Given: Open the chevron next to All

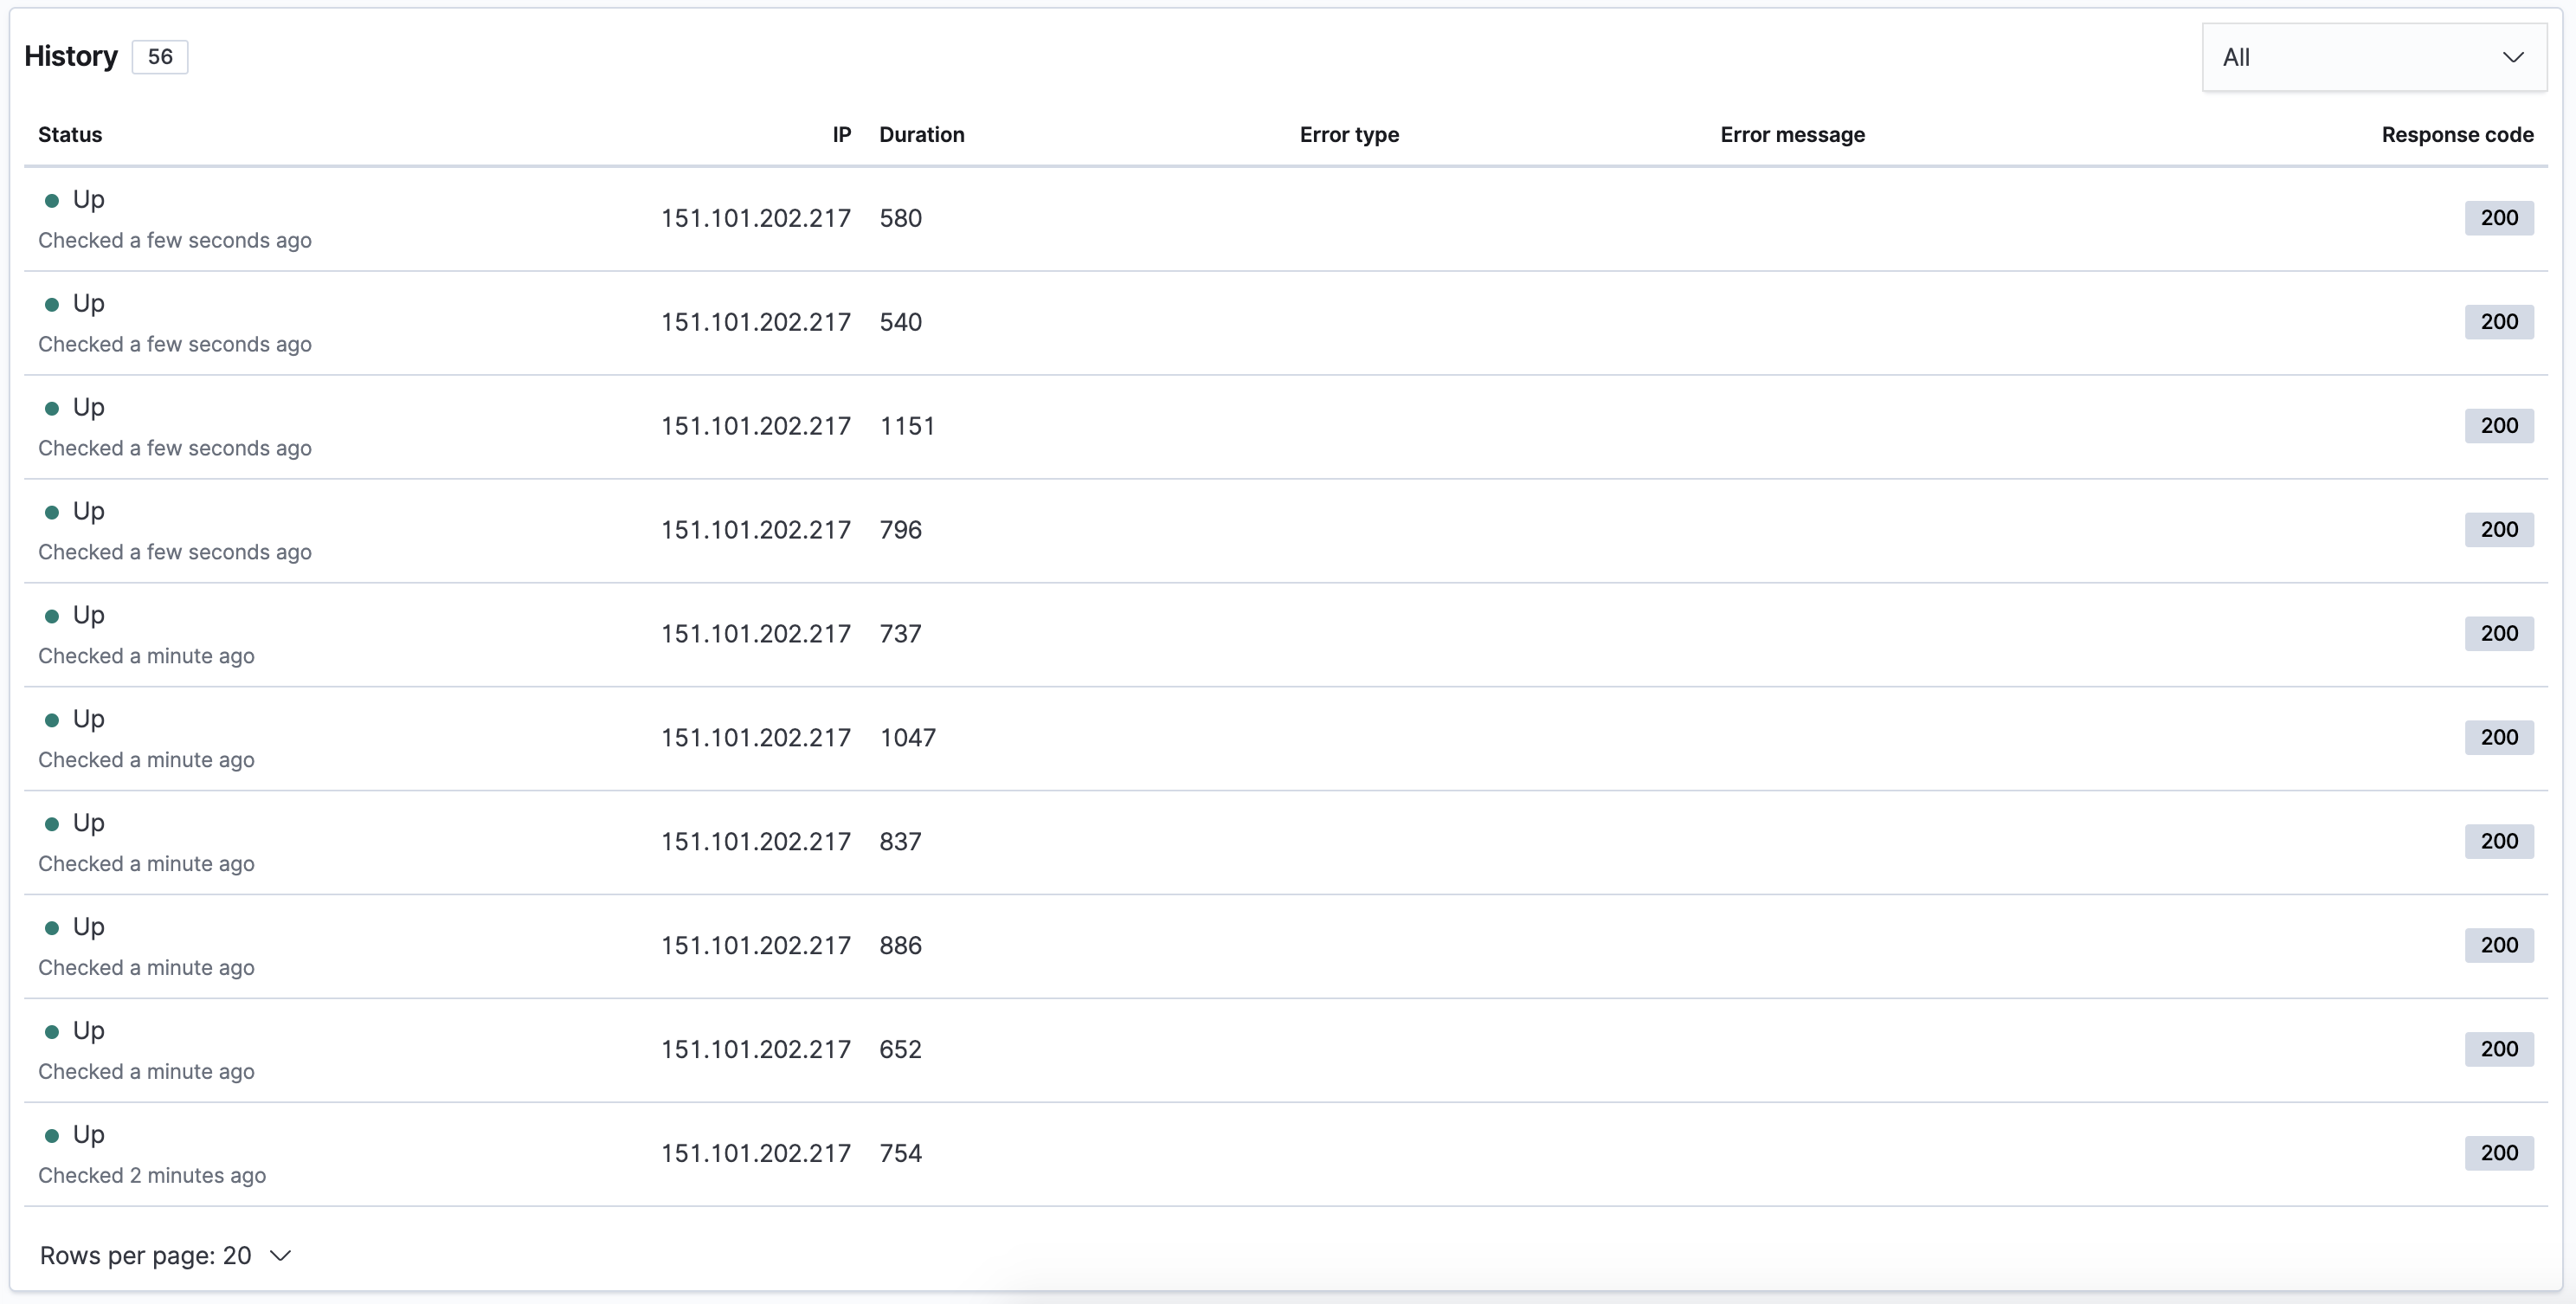Looking at the screenshot, I should tap(2514, 57).
